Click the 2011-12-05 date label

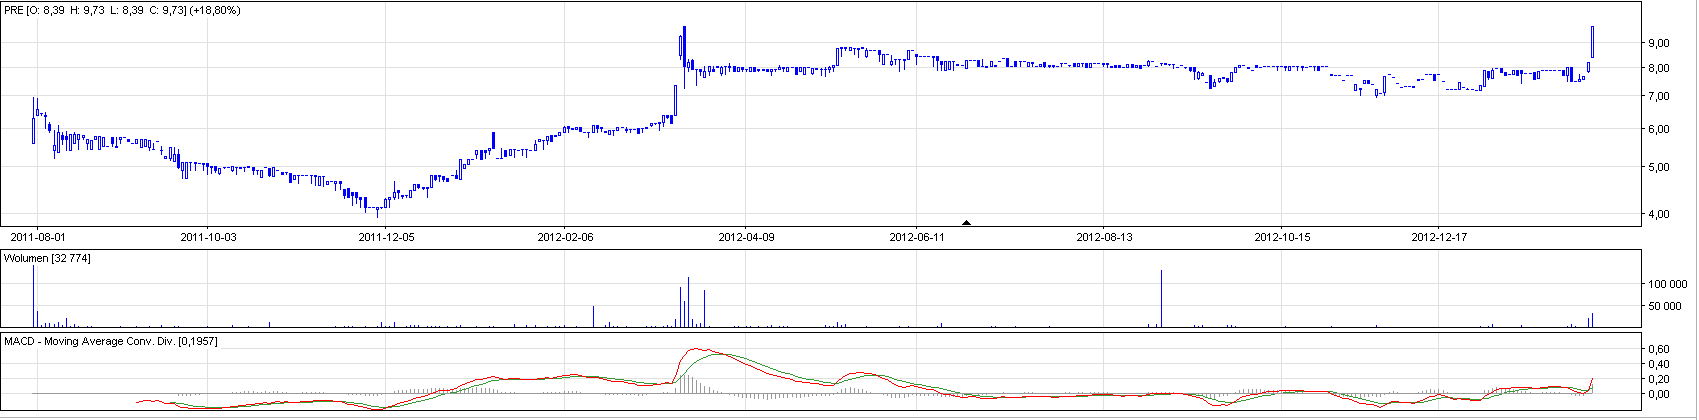pyautogui.click(x=386, y=237)
